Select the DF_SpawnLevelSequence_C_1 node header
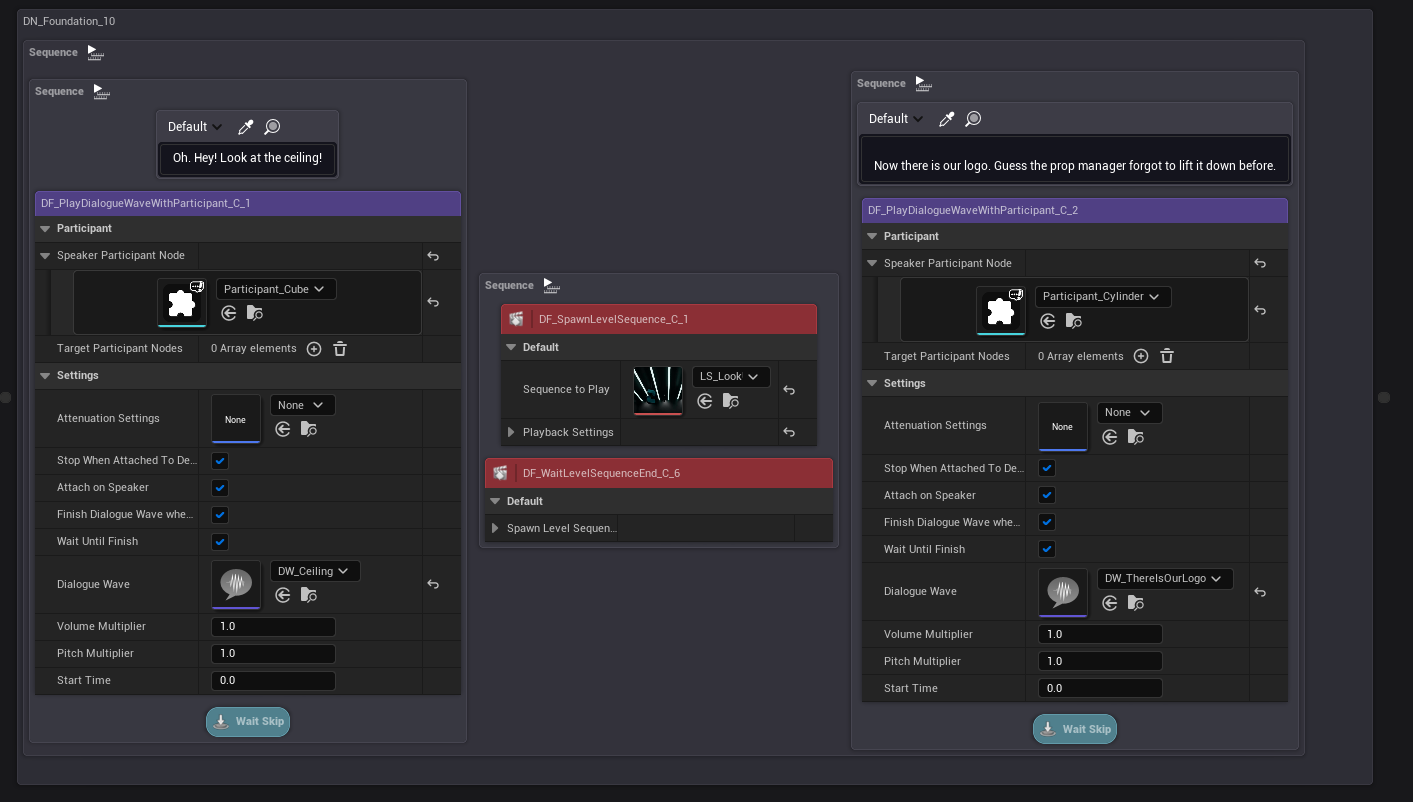This screenshot has height=802, width=1413. click(x=659, y=320)
